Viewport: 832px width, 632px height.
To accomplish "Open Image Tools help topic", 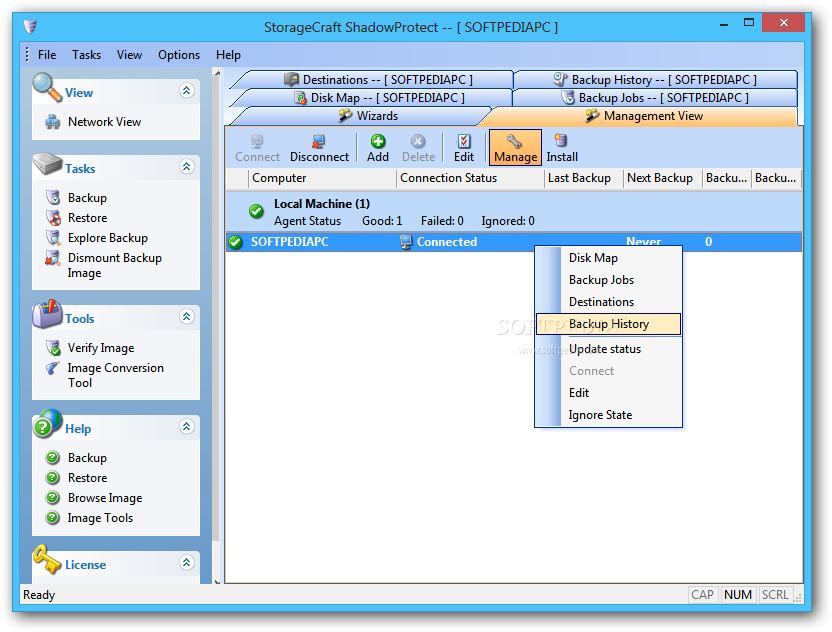I will pos(100,518).
